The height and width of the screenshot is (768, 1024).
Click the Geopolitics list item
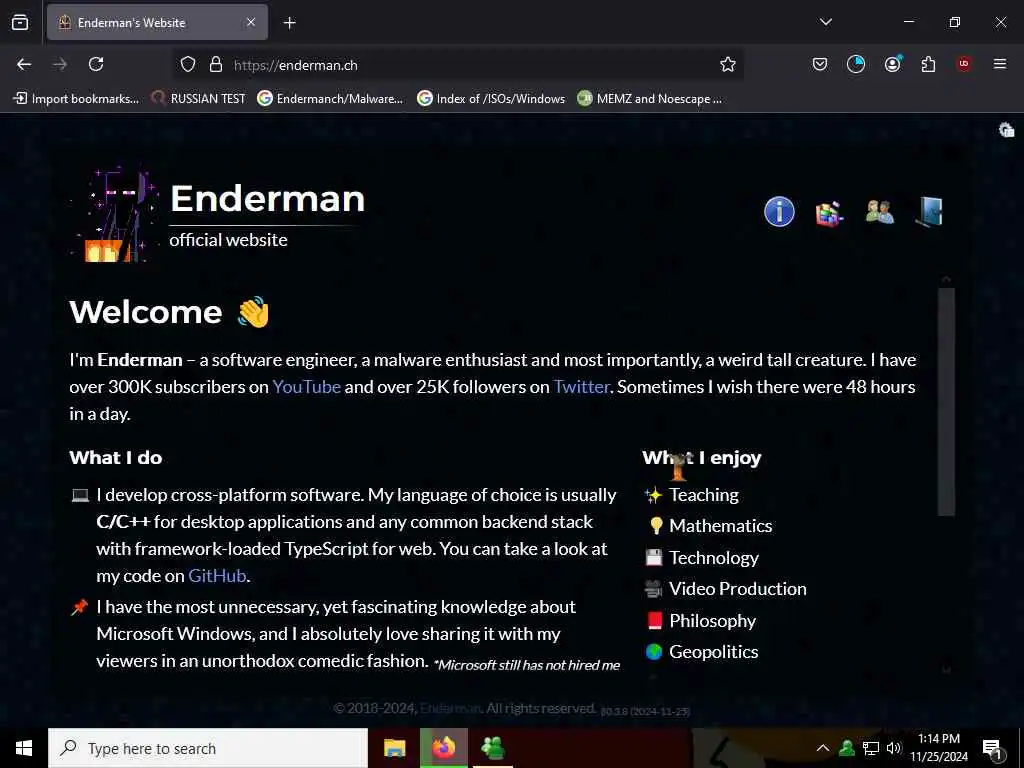click(714, 652)
